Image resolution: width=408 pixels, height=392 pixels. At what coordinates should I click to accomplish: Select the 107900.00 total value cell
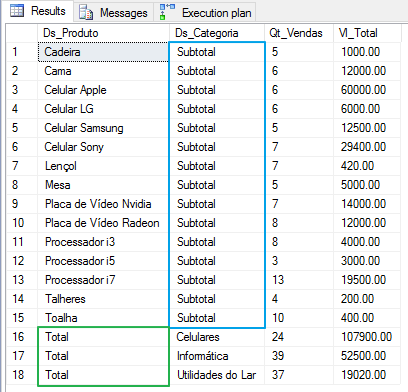(367, 337)
